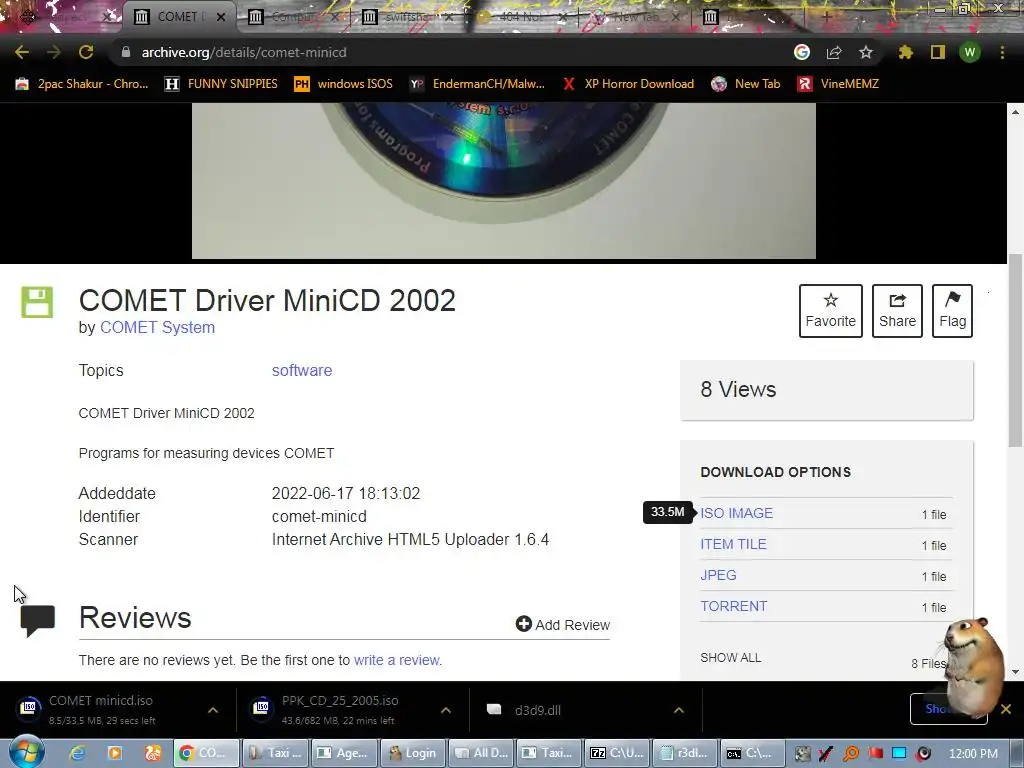Switch to the COMET browser tab
The image size is (1024, 768).
coord(178,16)
